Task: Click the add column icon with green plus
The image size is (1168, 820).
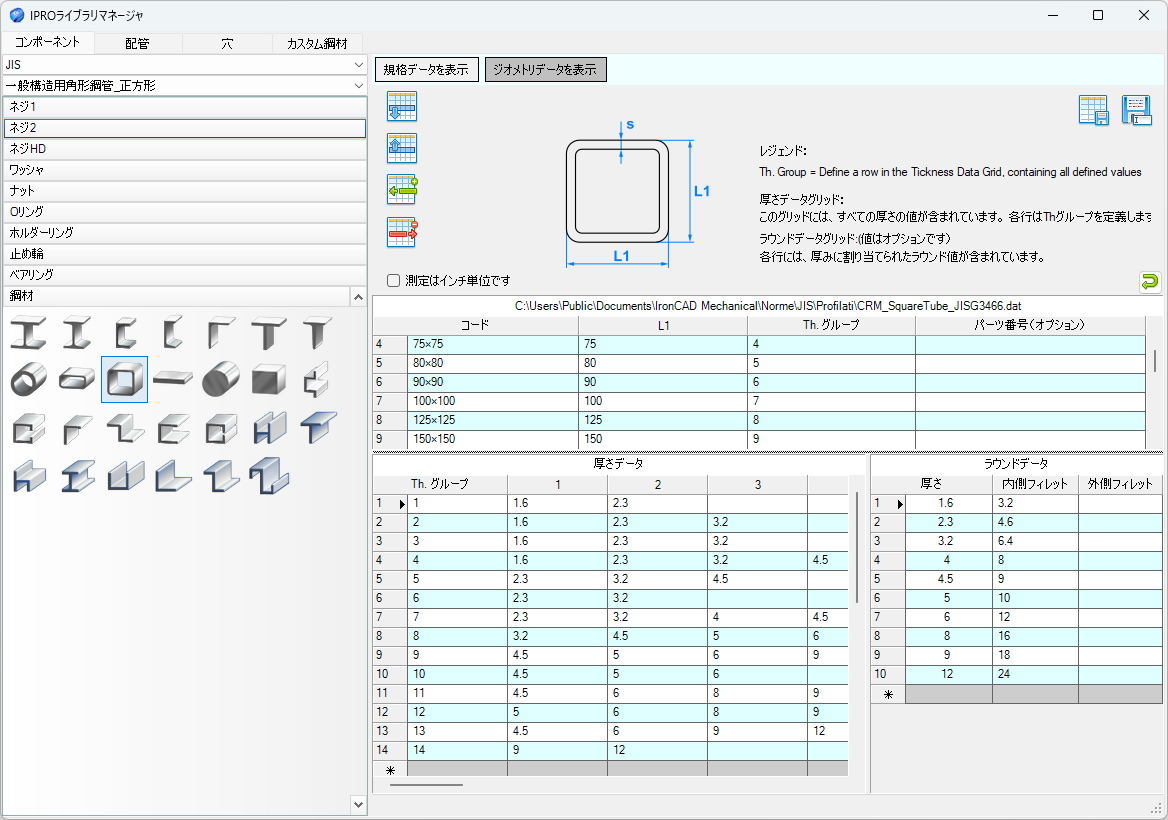Action: tap(402, 189)
